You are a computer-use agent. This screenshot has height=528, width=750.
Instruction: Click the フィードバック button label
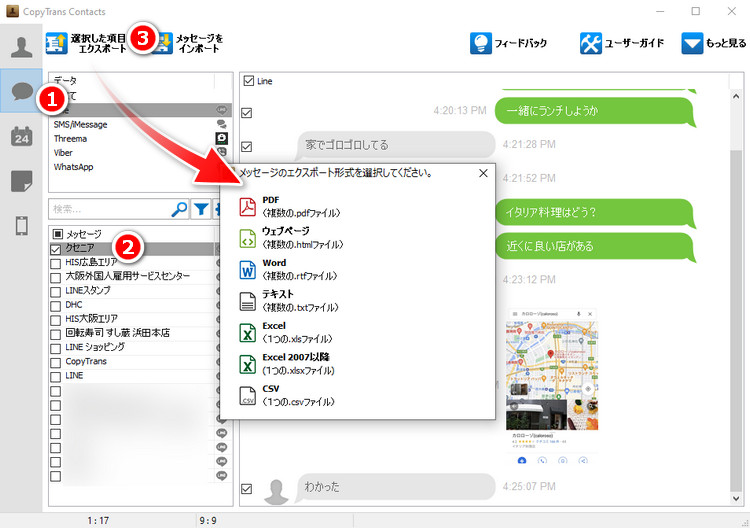[x=520, y=43]
